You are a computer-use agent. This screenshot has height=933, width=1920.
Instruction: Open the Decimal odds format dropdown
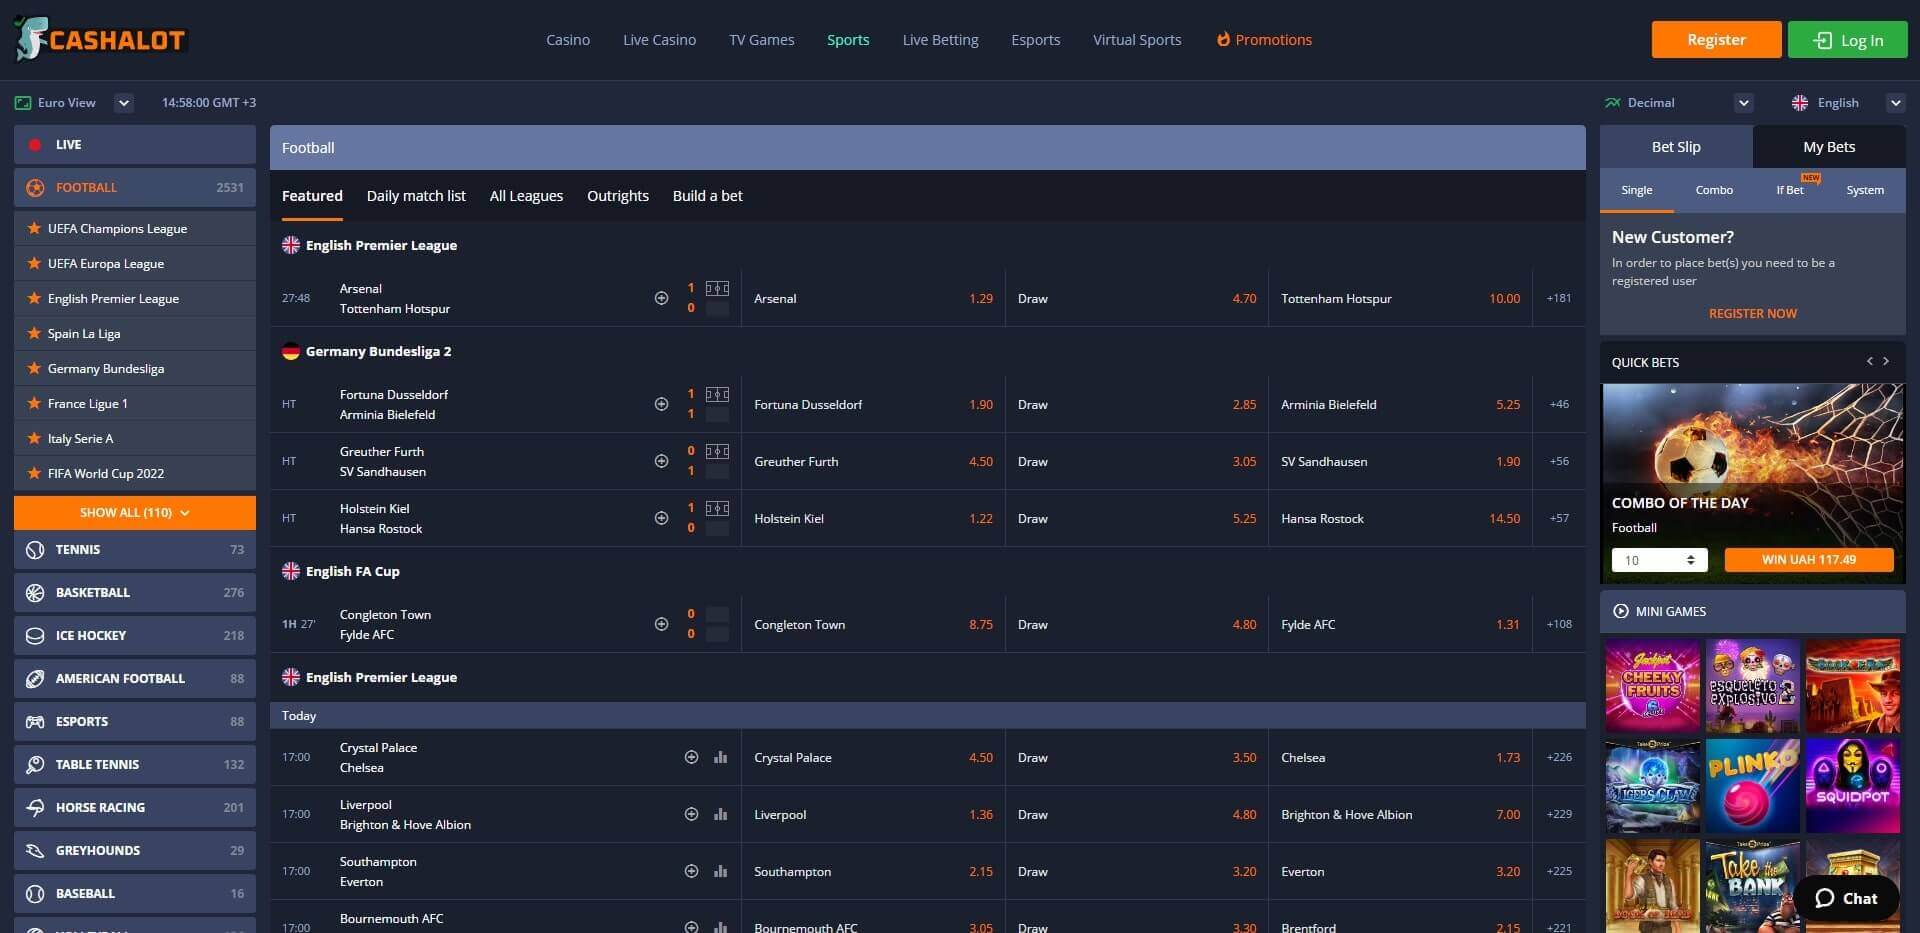click(x=1743, y=103)
